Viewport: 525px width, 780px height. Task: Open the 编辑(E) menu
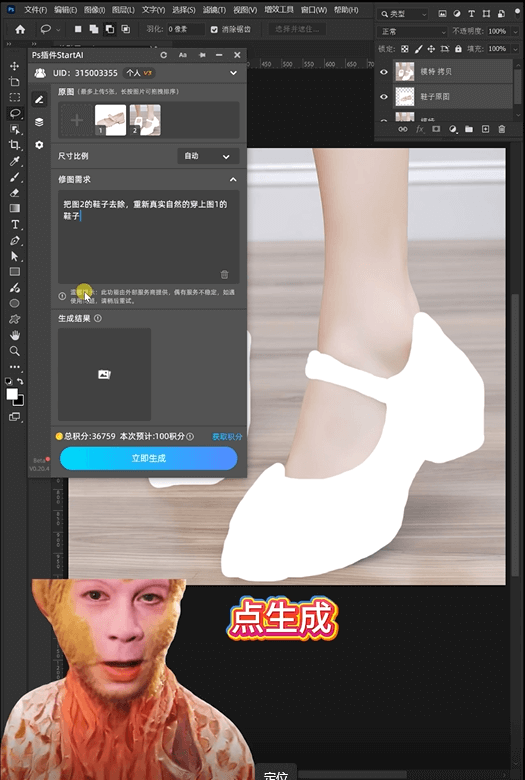(66, 10)
